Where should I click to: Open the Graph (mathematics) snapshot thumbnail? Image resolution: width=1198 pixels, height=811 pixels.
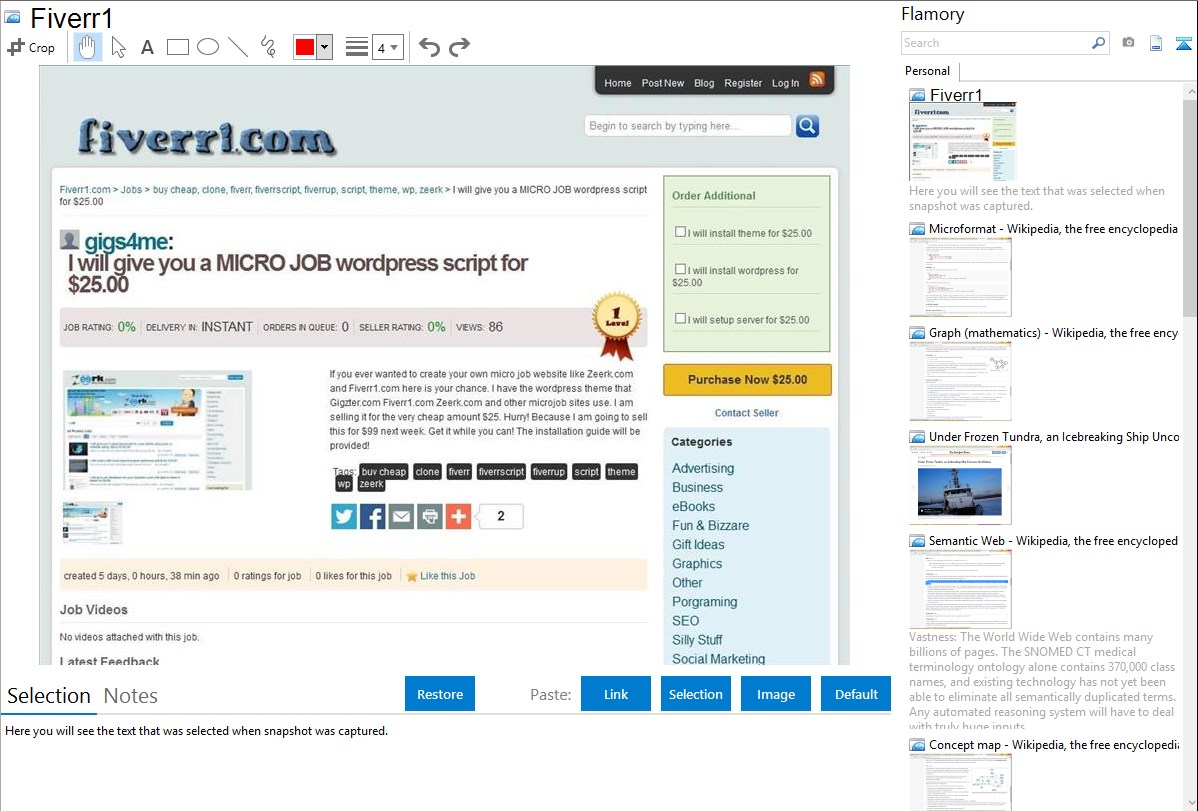960,381
